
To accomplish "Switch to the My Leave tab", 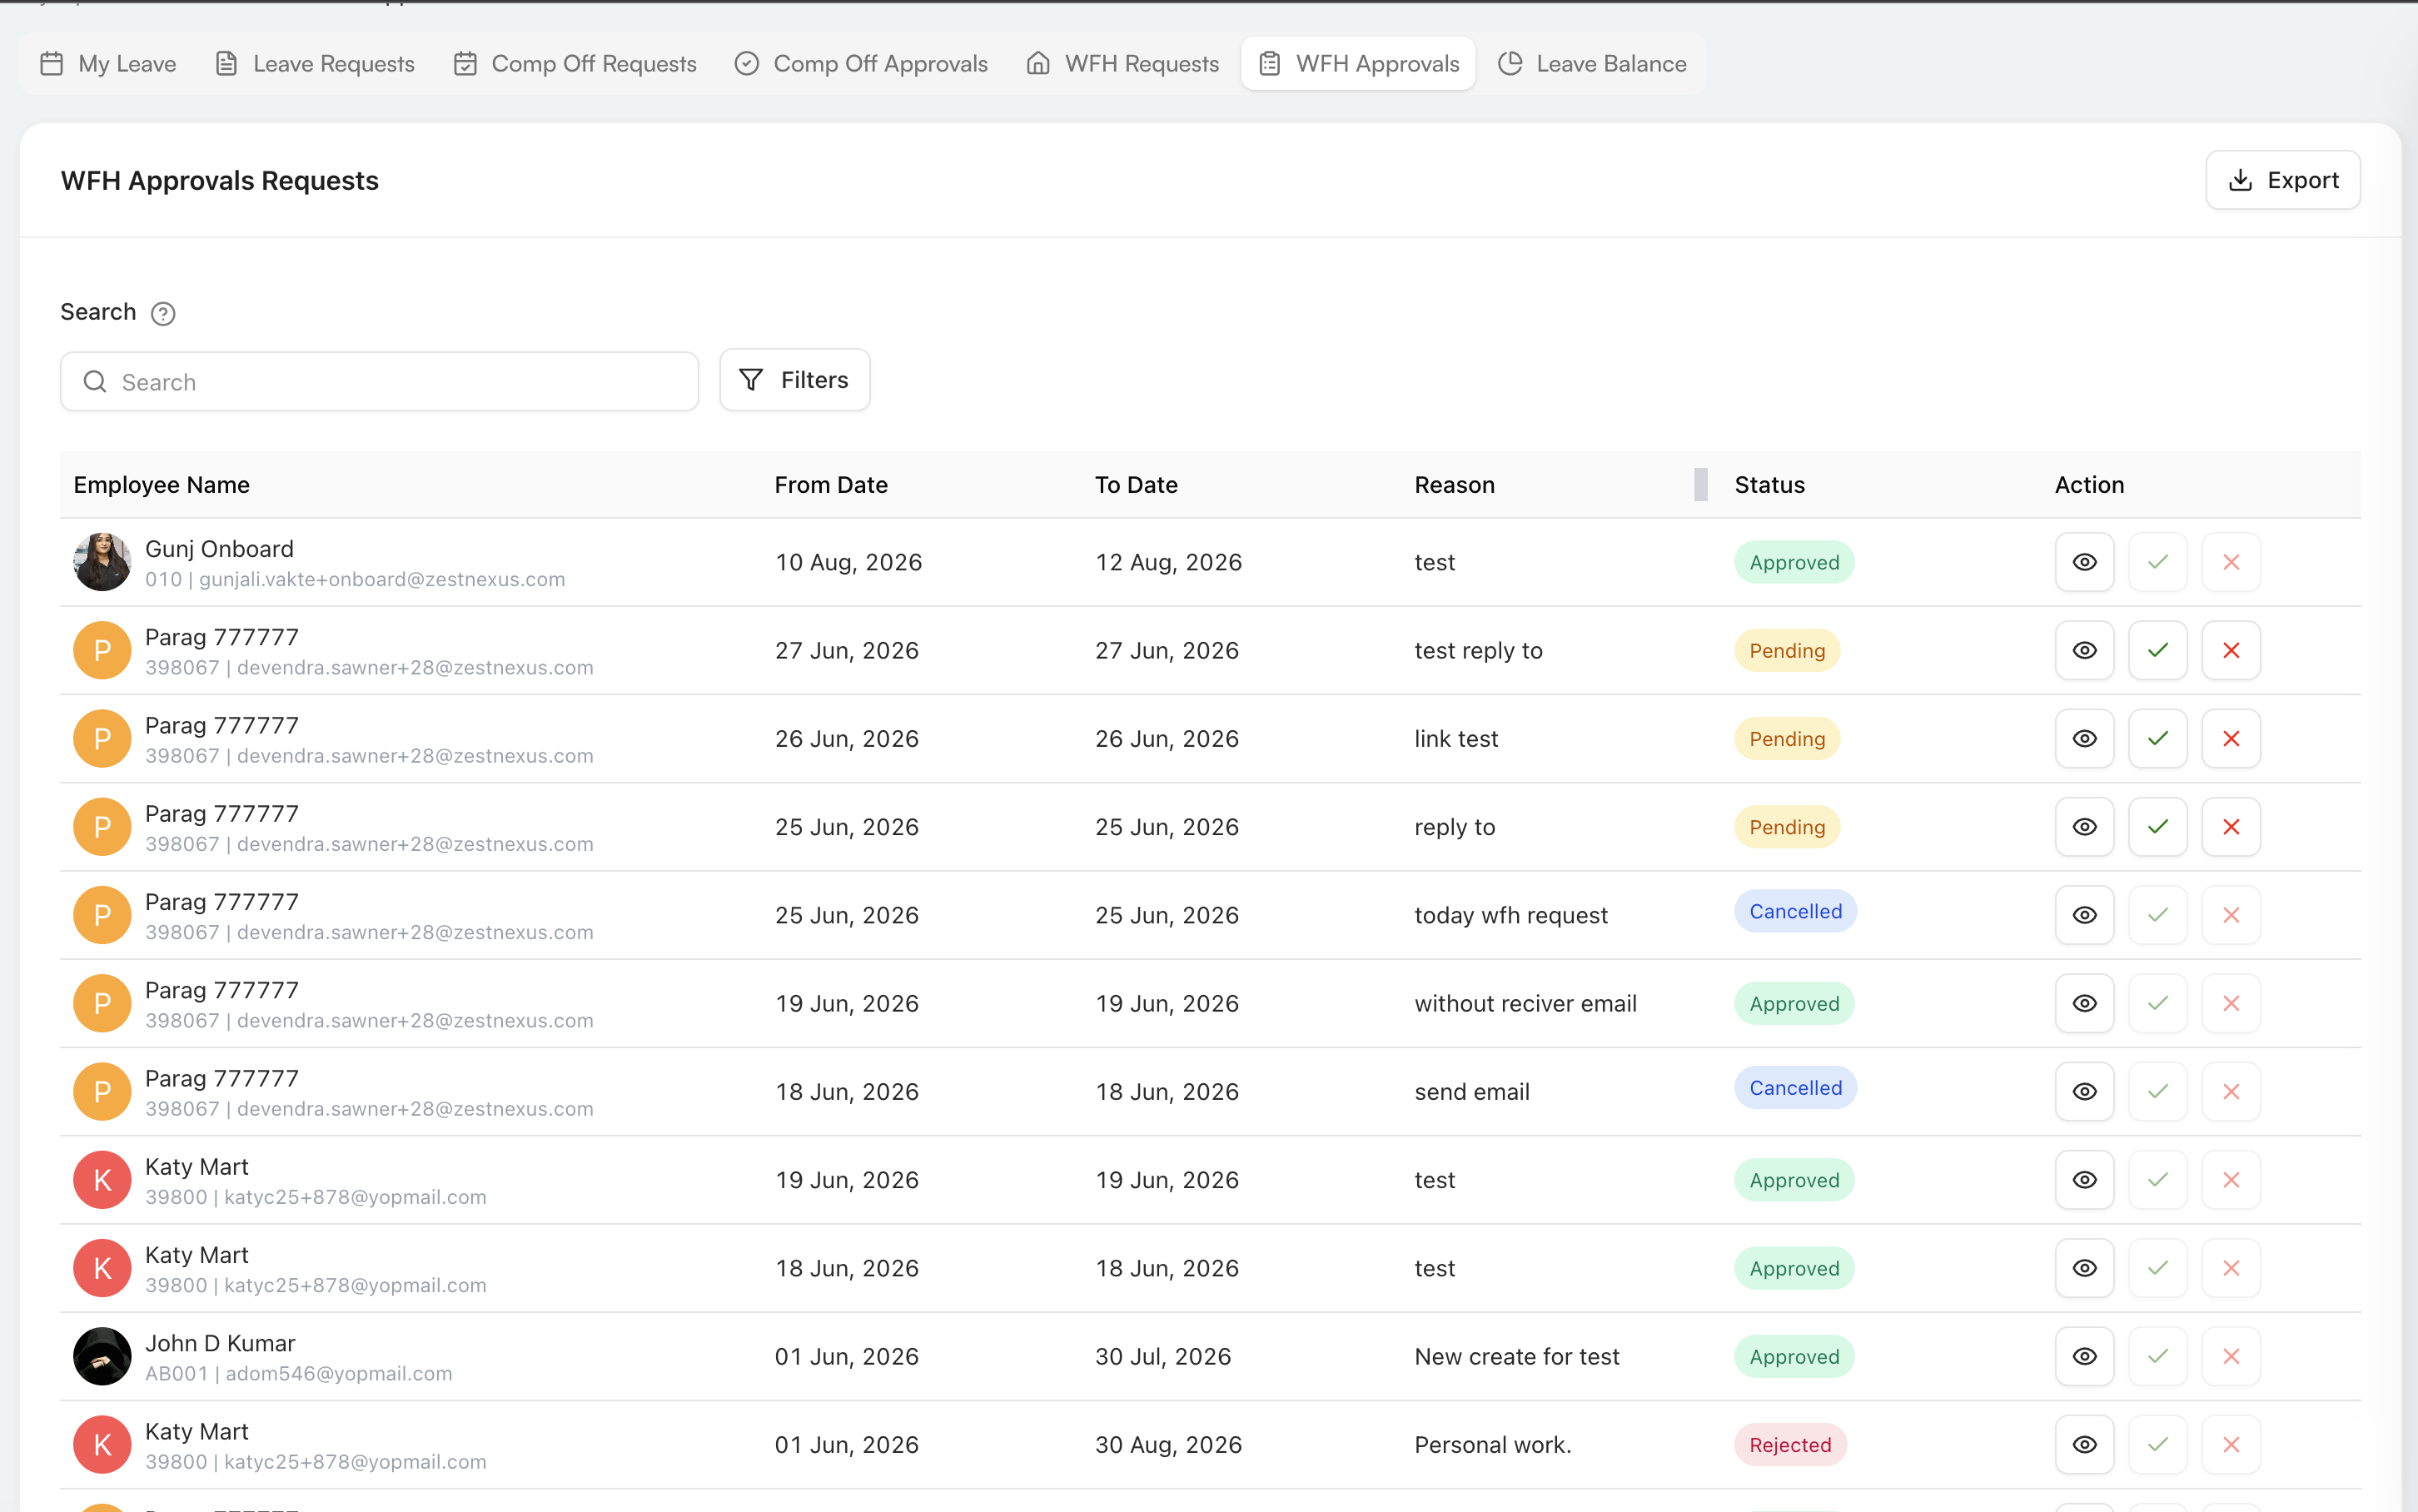I will (x=108, y=64).
